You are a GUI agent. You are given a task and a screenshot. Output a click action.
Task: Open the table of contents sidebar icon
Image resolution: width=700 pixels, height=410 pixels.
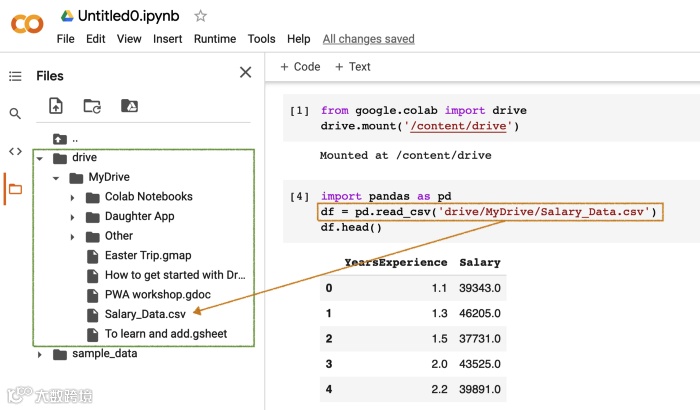15,76
